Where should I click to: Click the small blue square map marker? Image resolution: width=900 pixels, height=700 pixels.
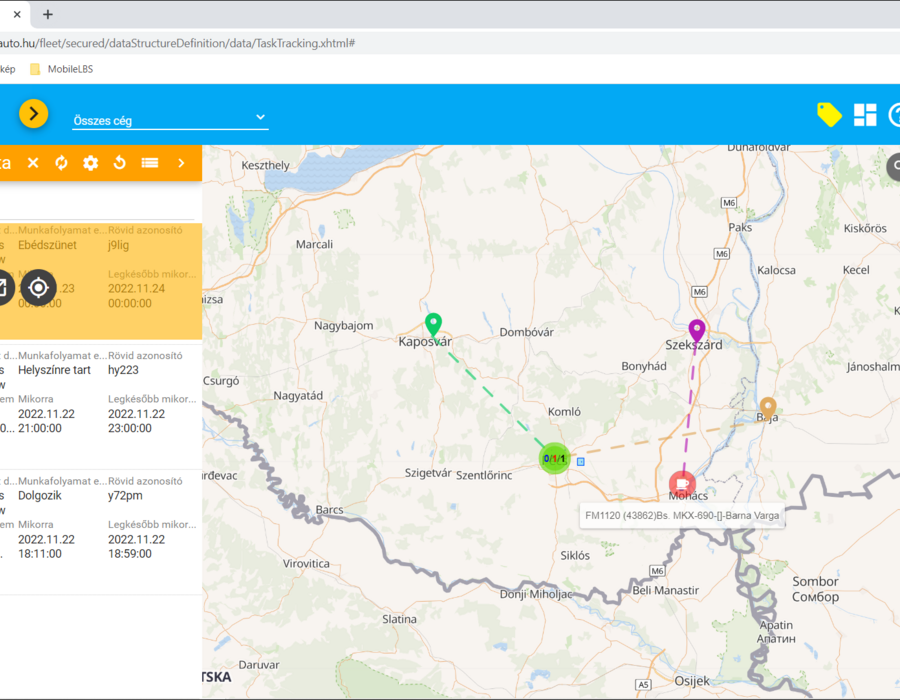click(x=581, y=461)
